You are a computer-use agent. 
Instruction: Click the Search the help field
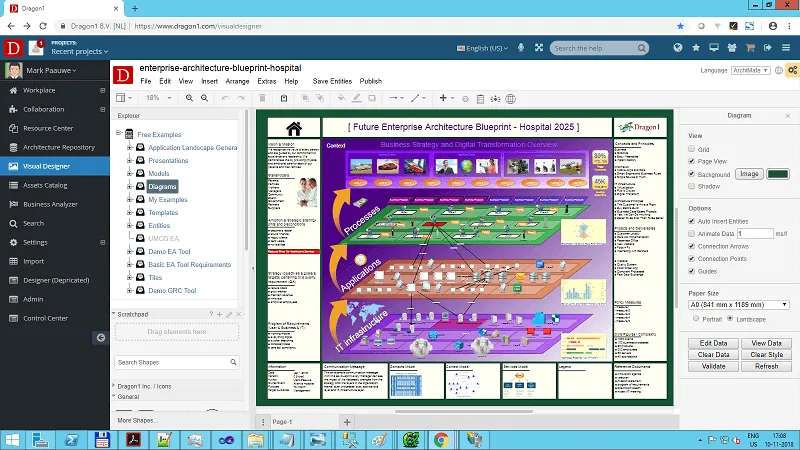click(x=599, y=48)
